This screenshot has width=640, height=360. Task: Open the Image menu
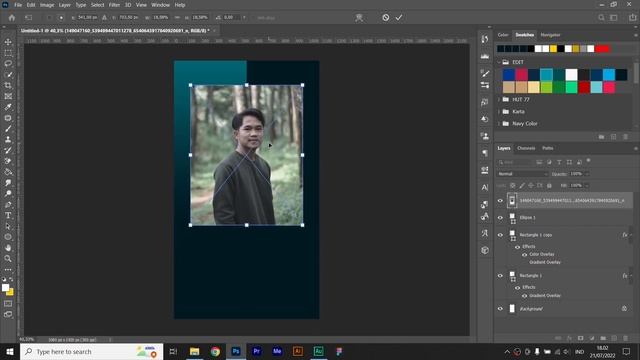(x=47, y=5)
